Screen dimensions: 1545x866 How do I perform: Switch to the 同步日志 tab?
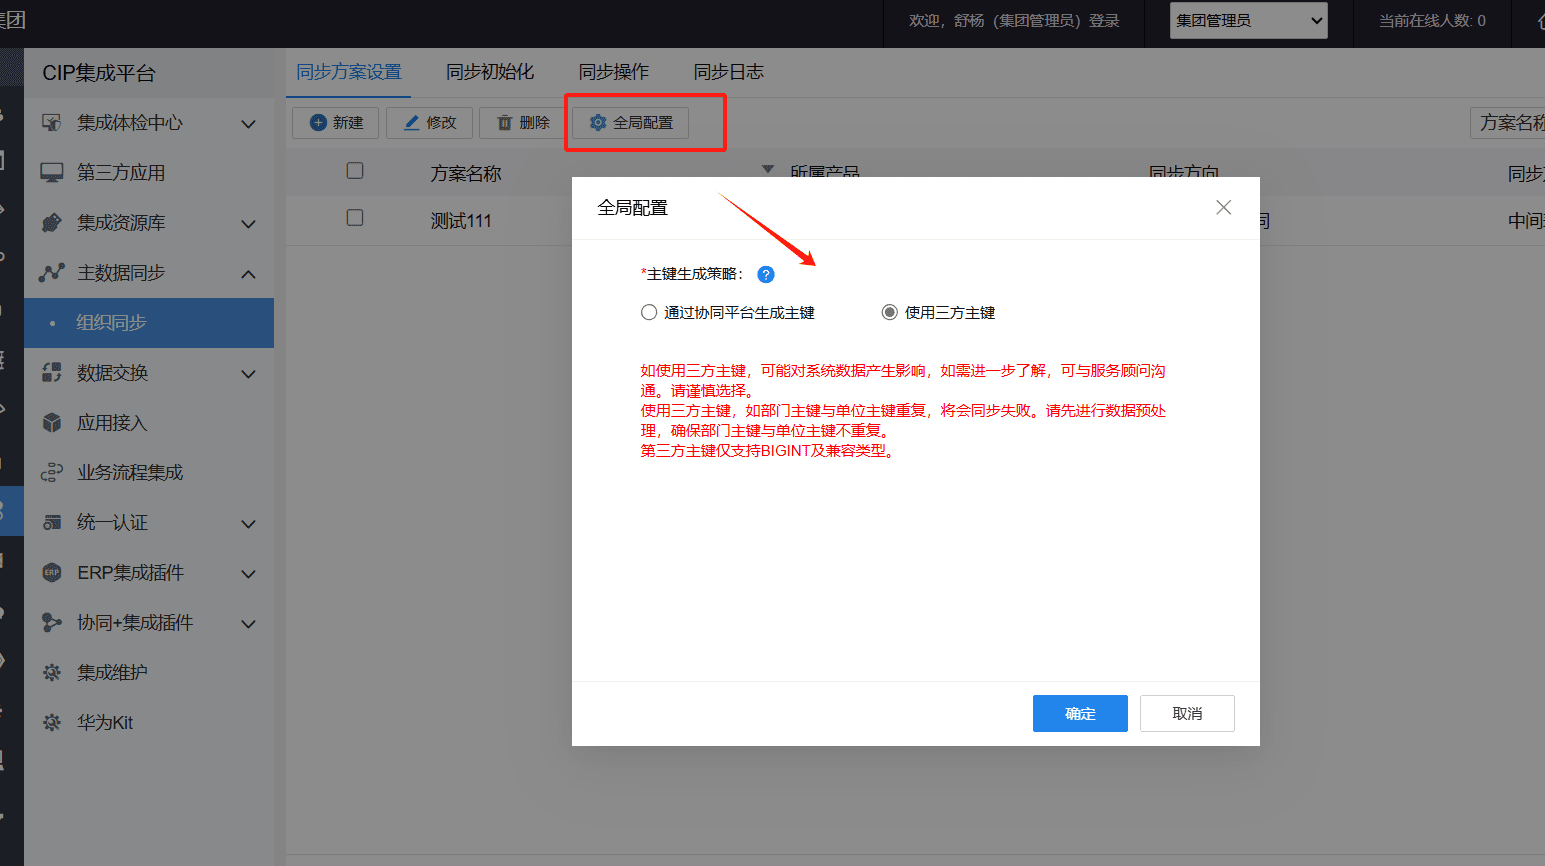pos(729,72)
